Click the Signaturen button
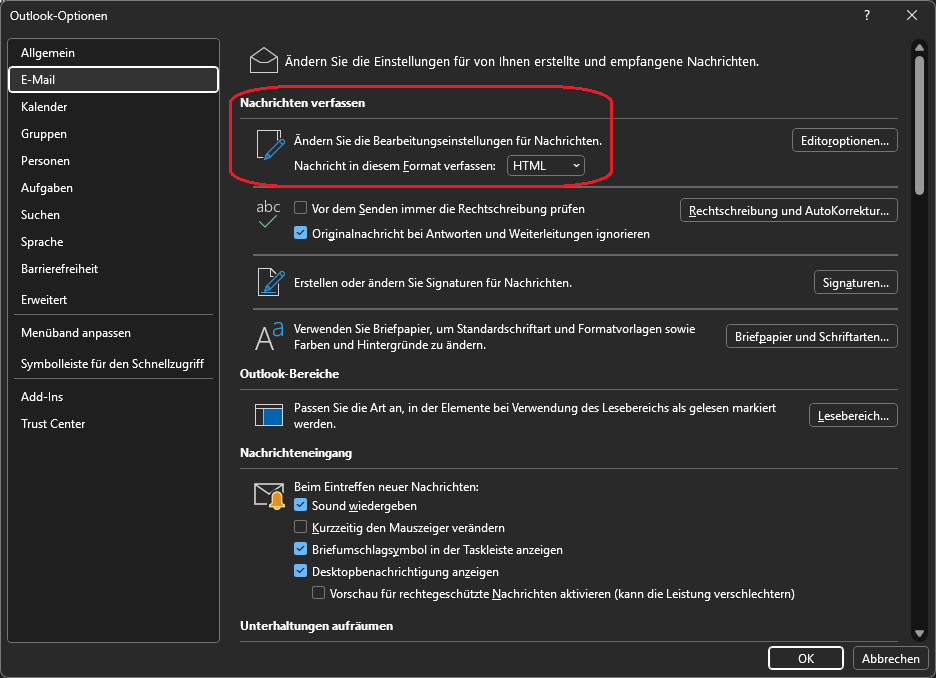Image resolution: width=936 pixels, height=678 pixels. click(x=855, y=282)
